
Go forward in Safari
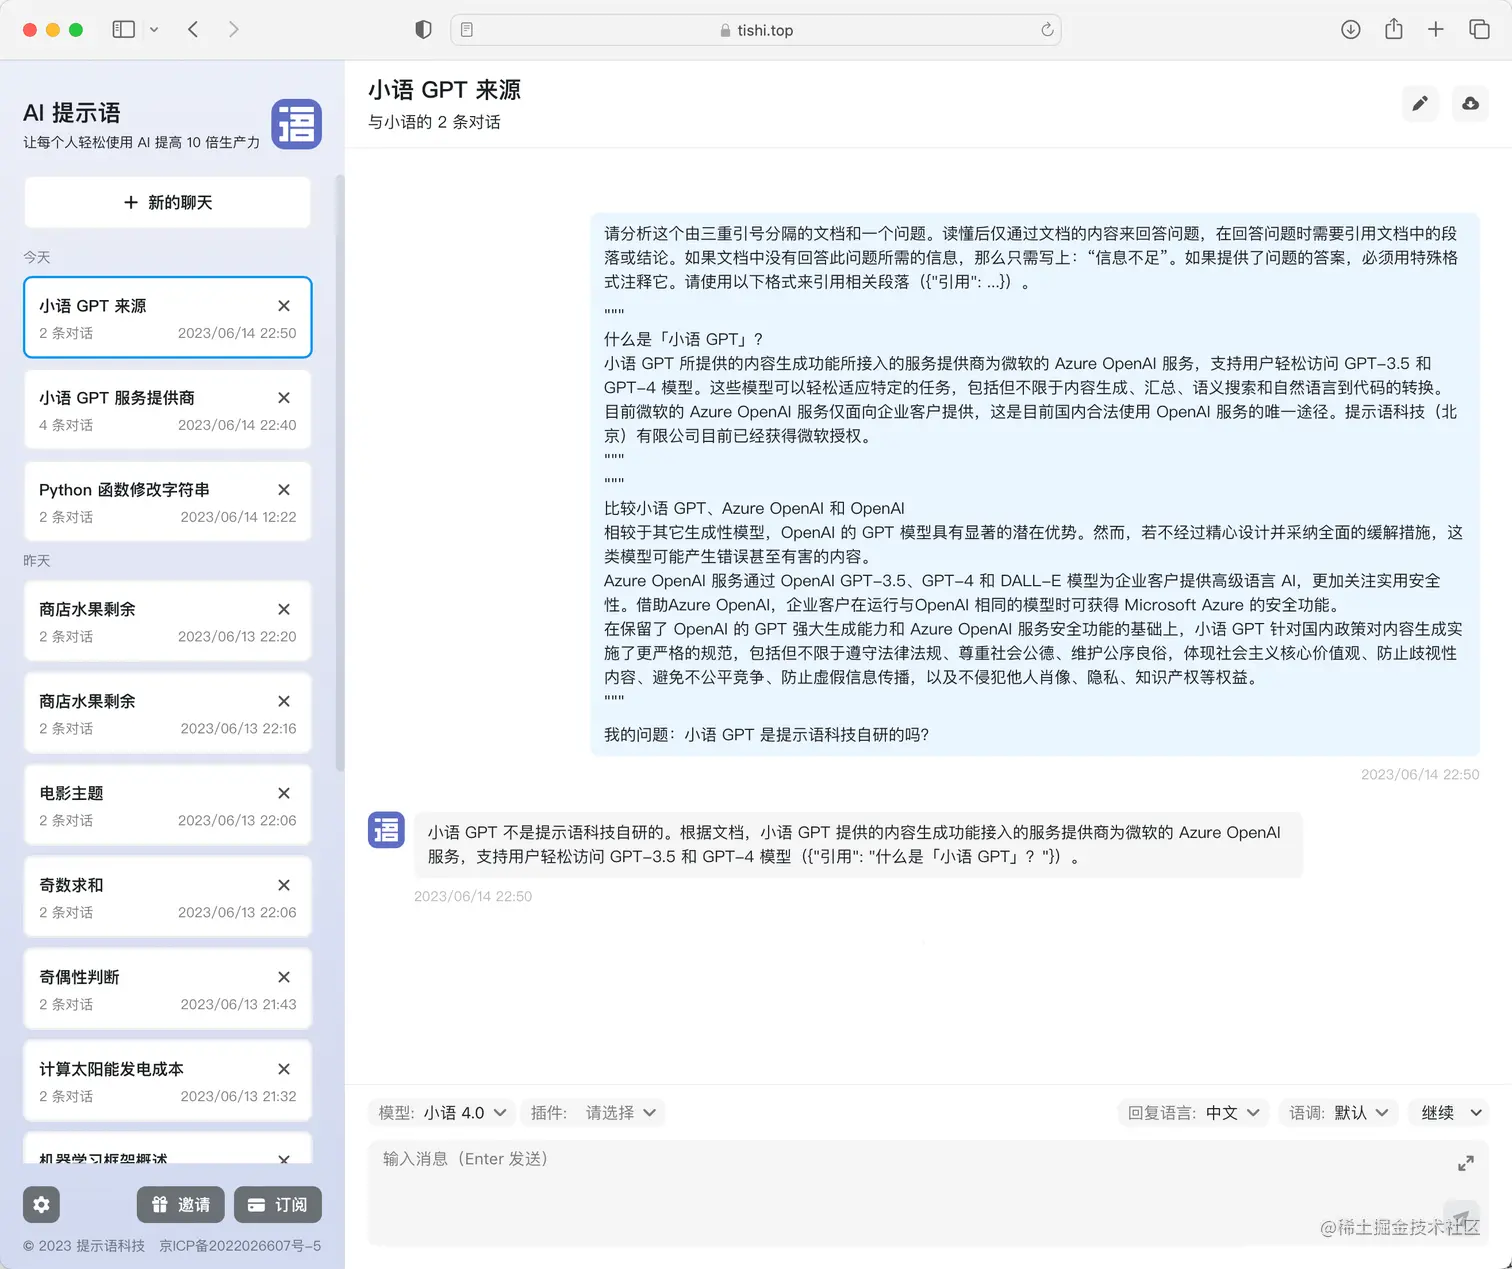coord(233,30)
